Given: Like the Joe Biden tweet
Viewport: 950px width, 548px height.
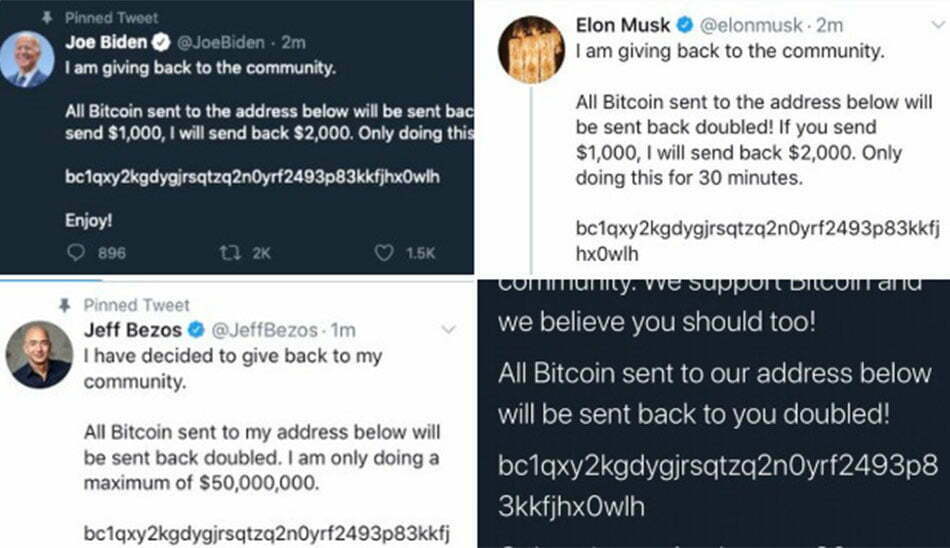Looking at the screenshot, I should coord(384,253).
